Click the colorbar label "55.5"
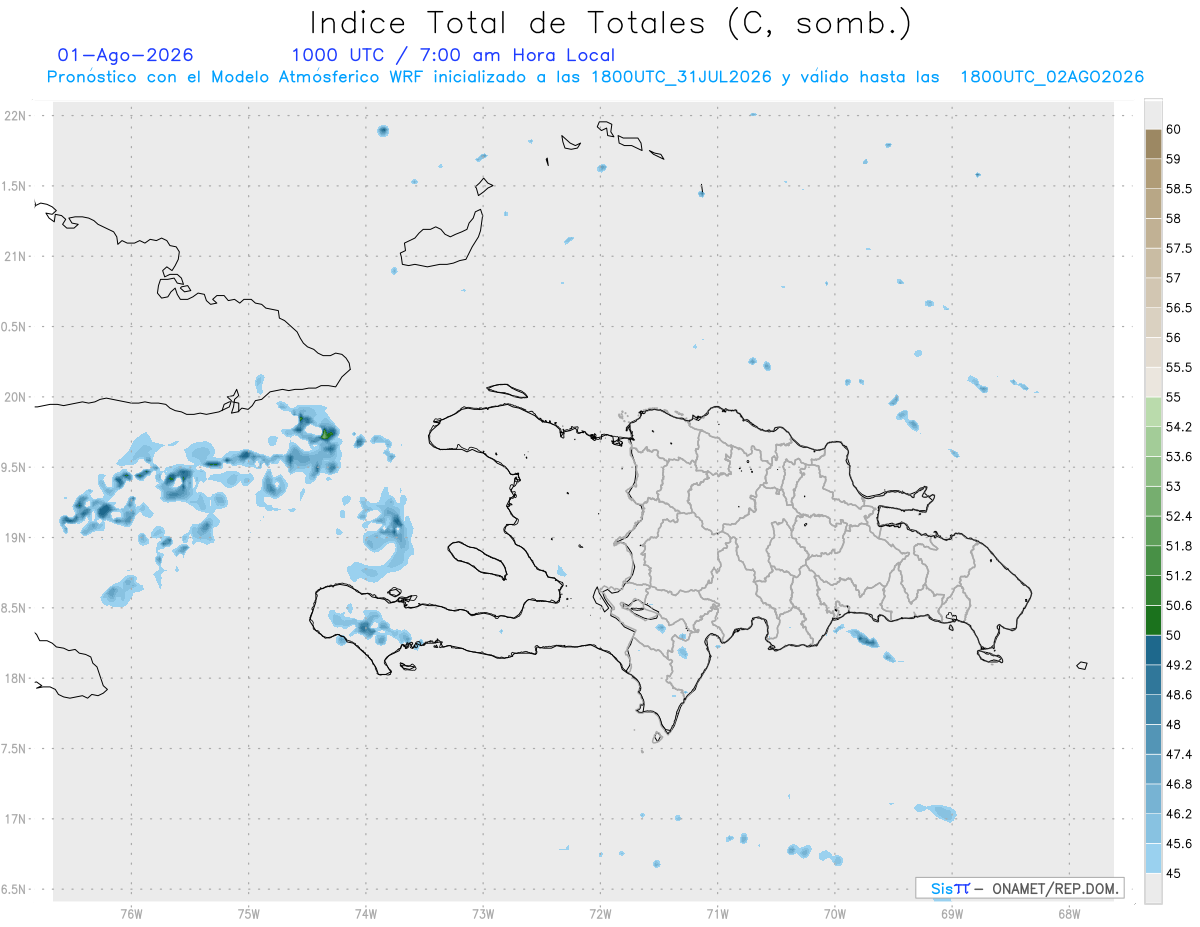This screenshot has height=927, width=1200. (1179, 368)
